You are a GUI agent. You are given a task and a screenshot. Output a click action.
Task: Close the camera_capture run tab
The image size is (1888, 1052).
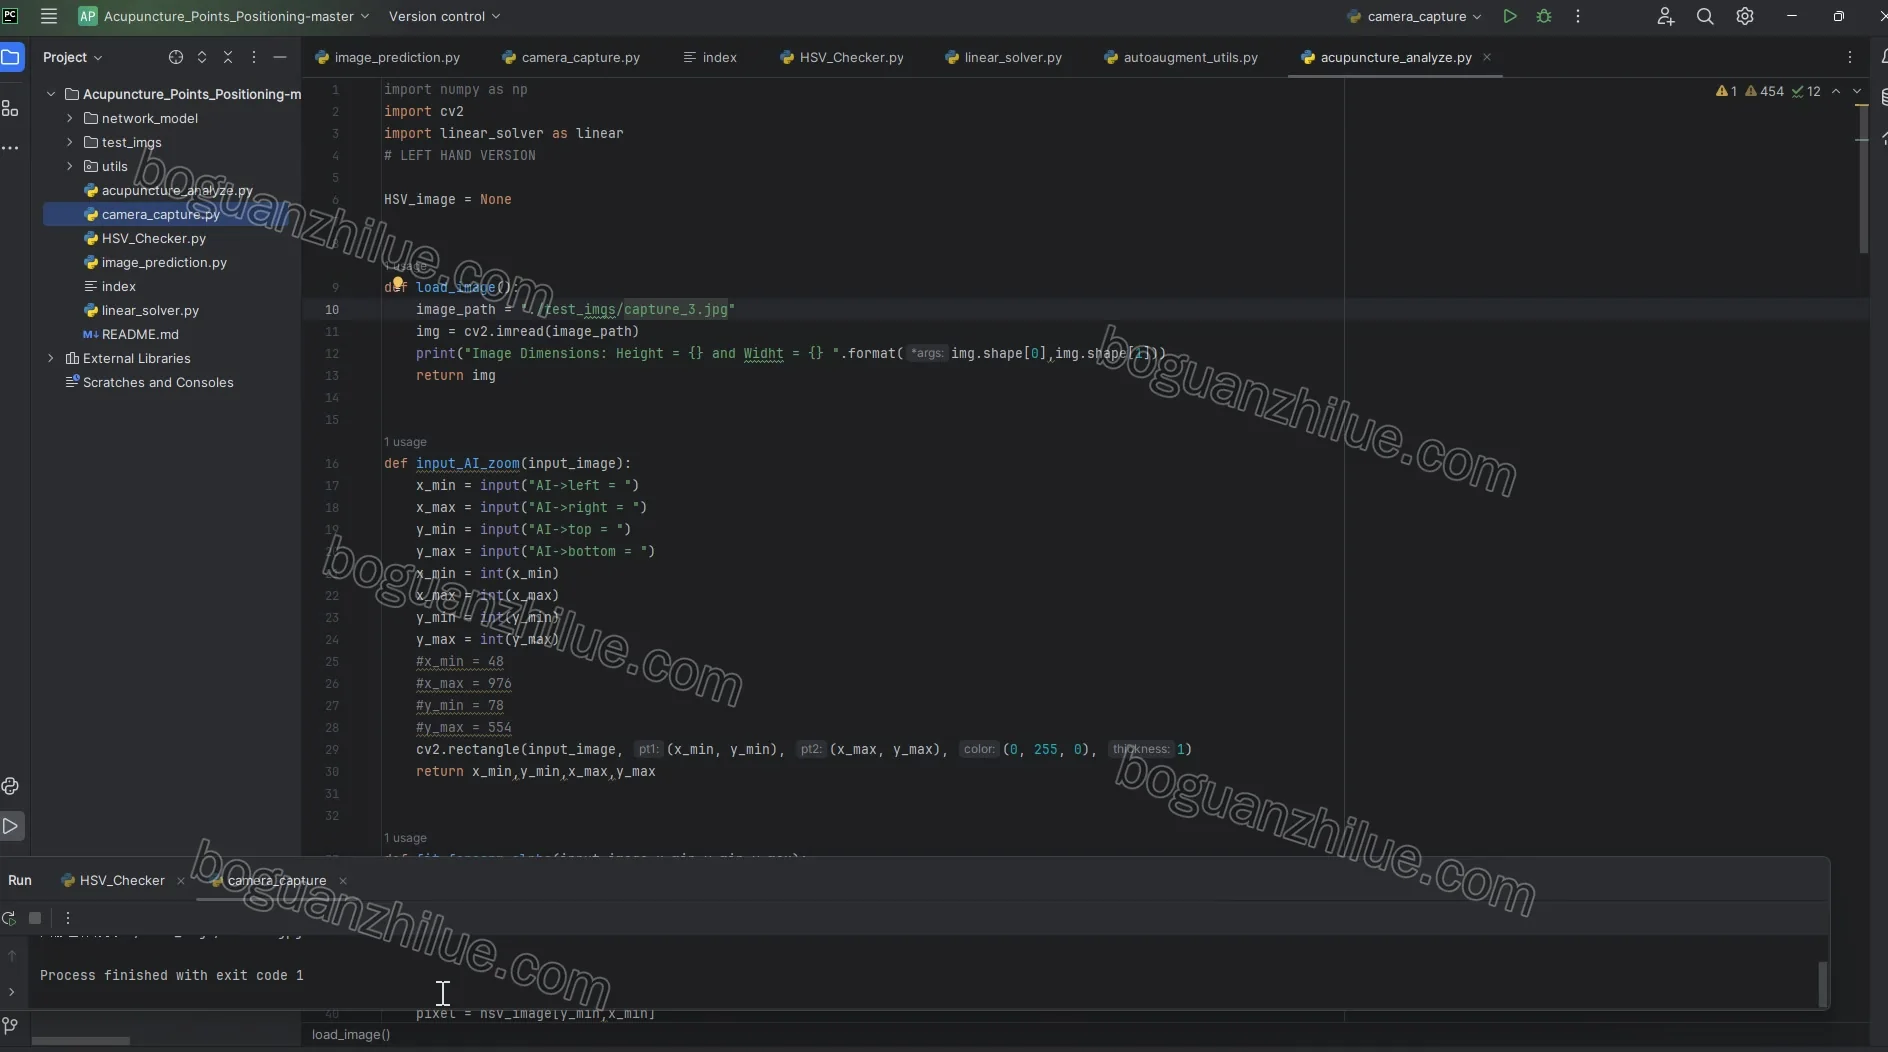tap(343, 880)
